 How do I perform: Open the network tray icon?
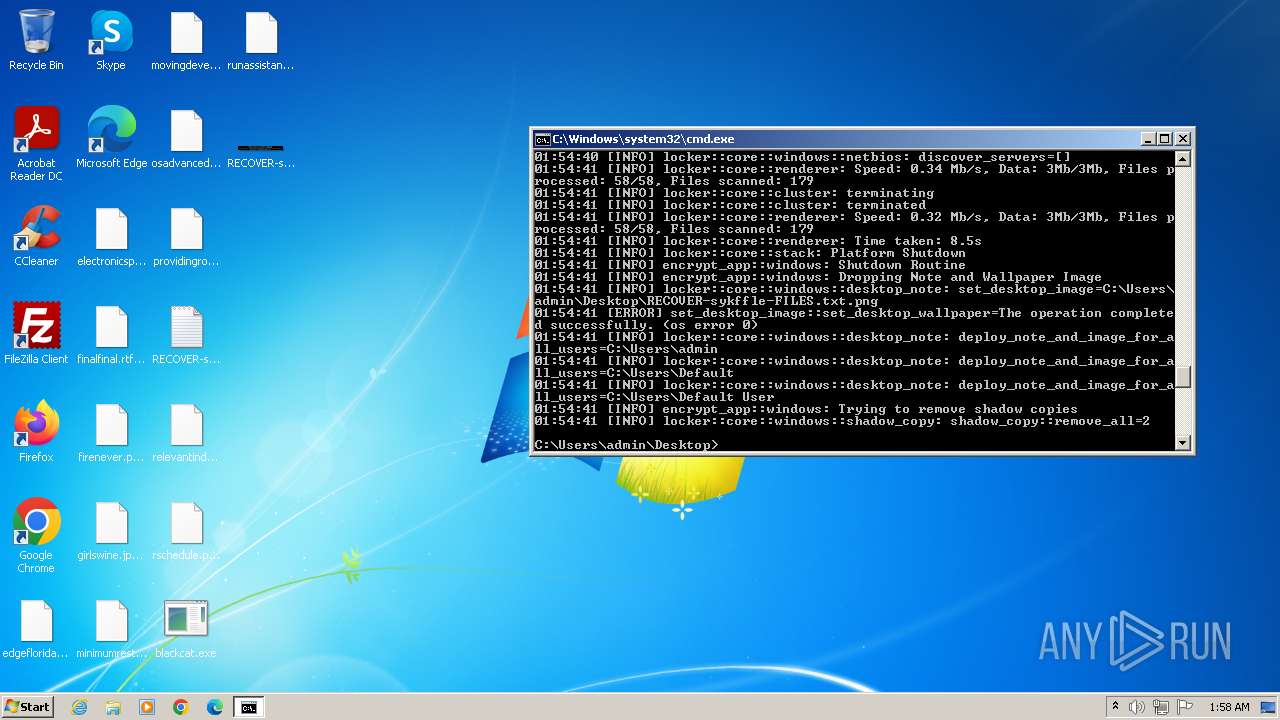[x=1161, y=707]
